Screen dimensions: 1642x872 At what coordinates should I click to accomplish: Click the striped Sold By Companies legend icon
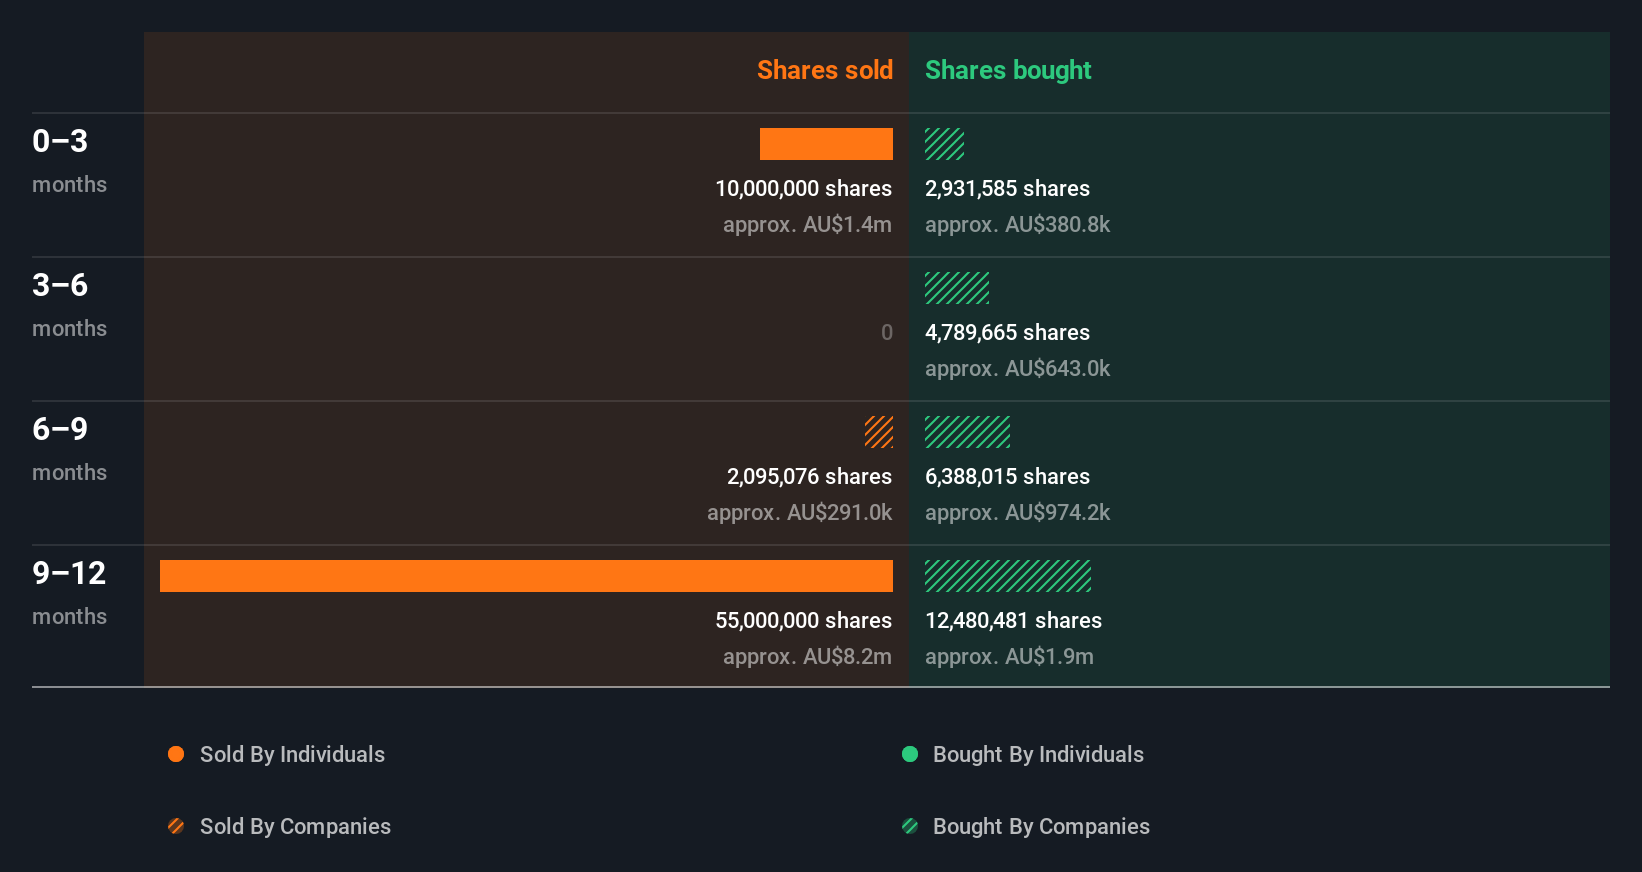[176, 826]
